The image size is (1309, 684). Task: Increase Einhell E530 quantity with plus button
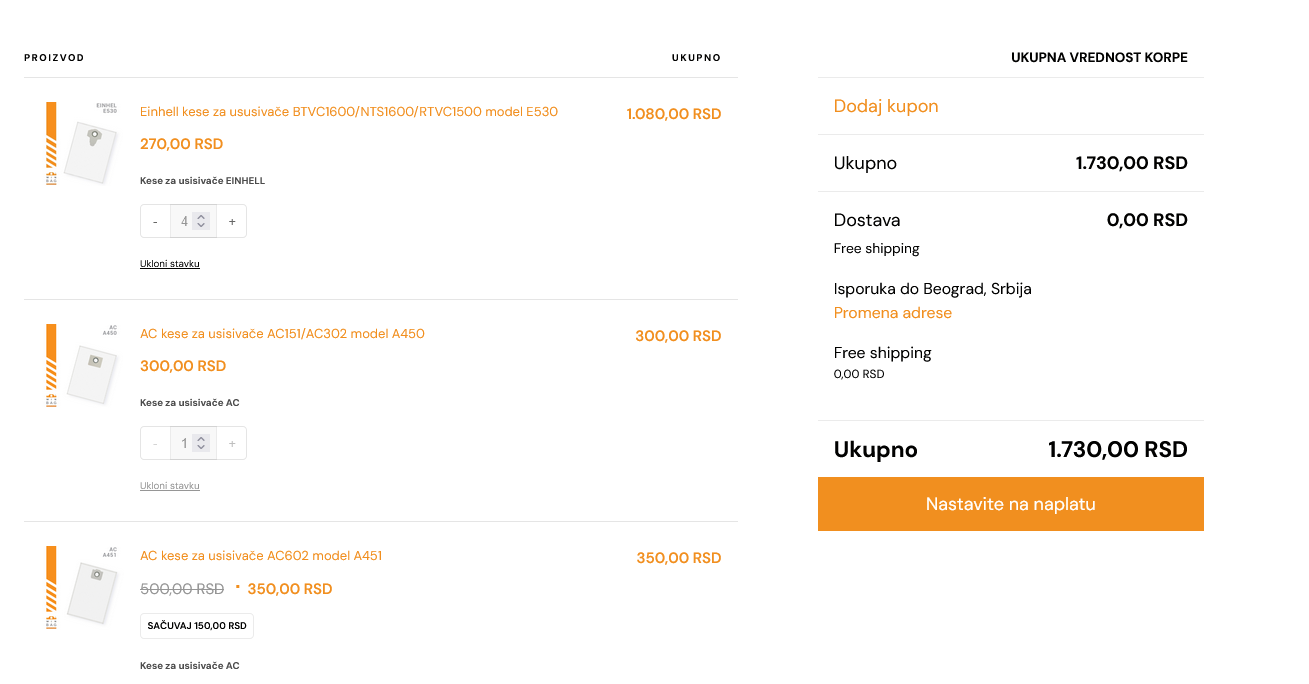[232, 222]
